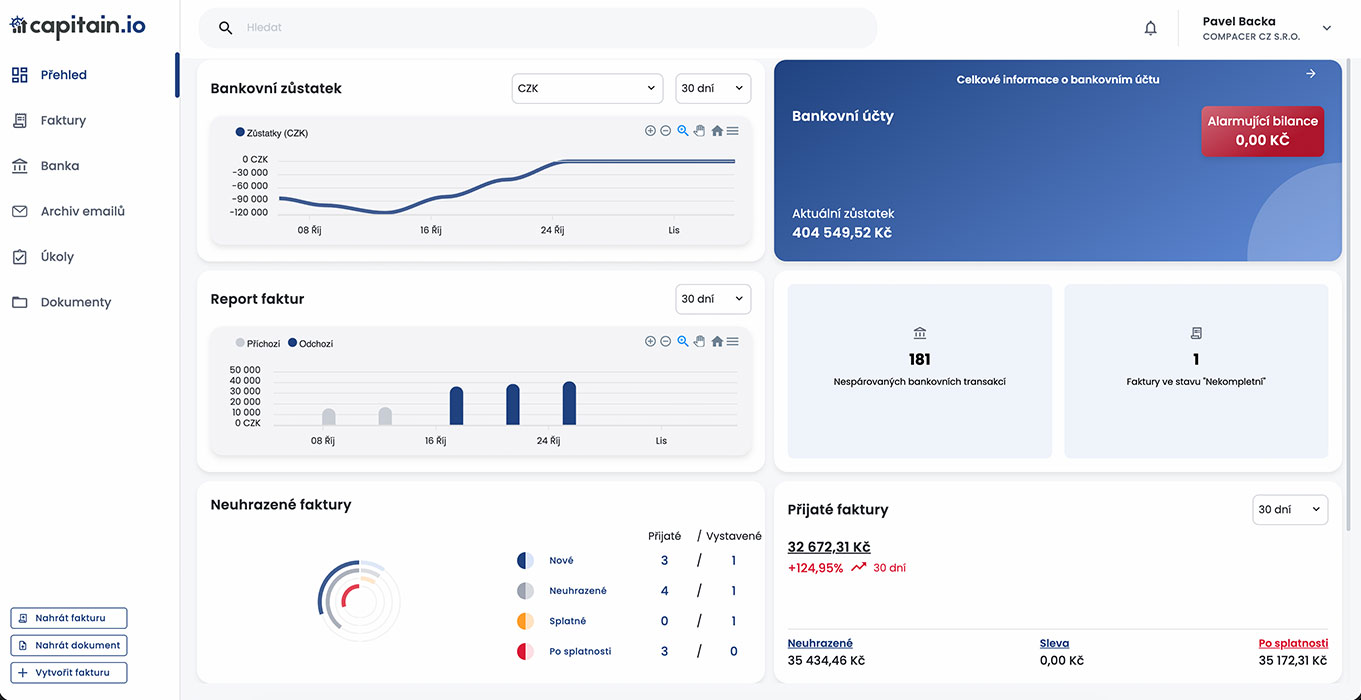The image size is (1361, 700).
Task: Click the Nahrát fakturu button
Action: 68,618
